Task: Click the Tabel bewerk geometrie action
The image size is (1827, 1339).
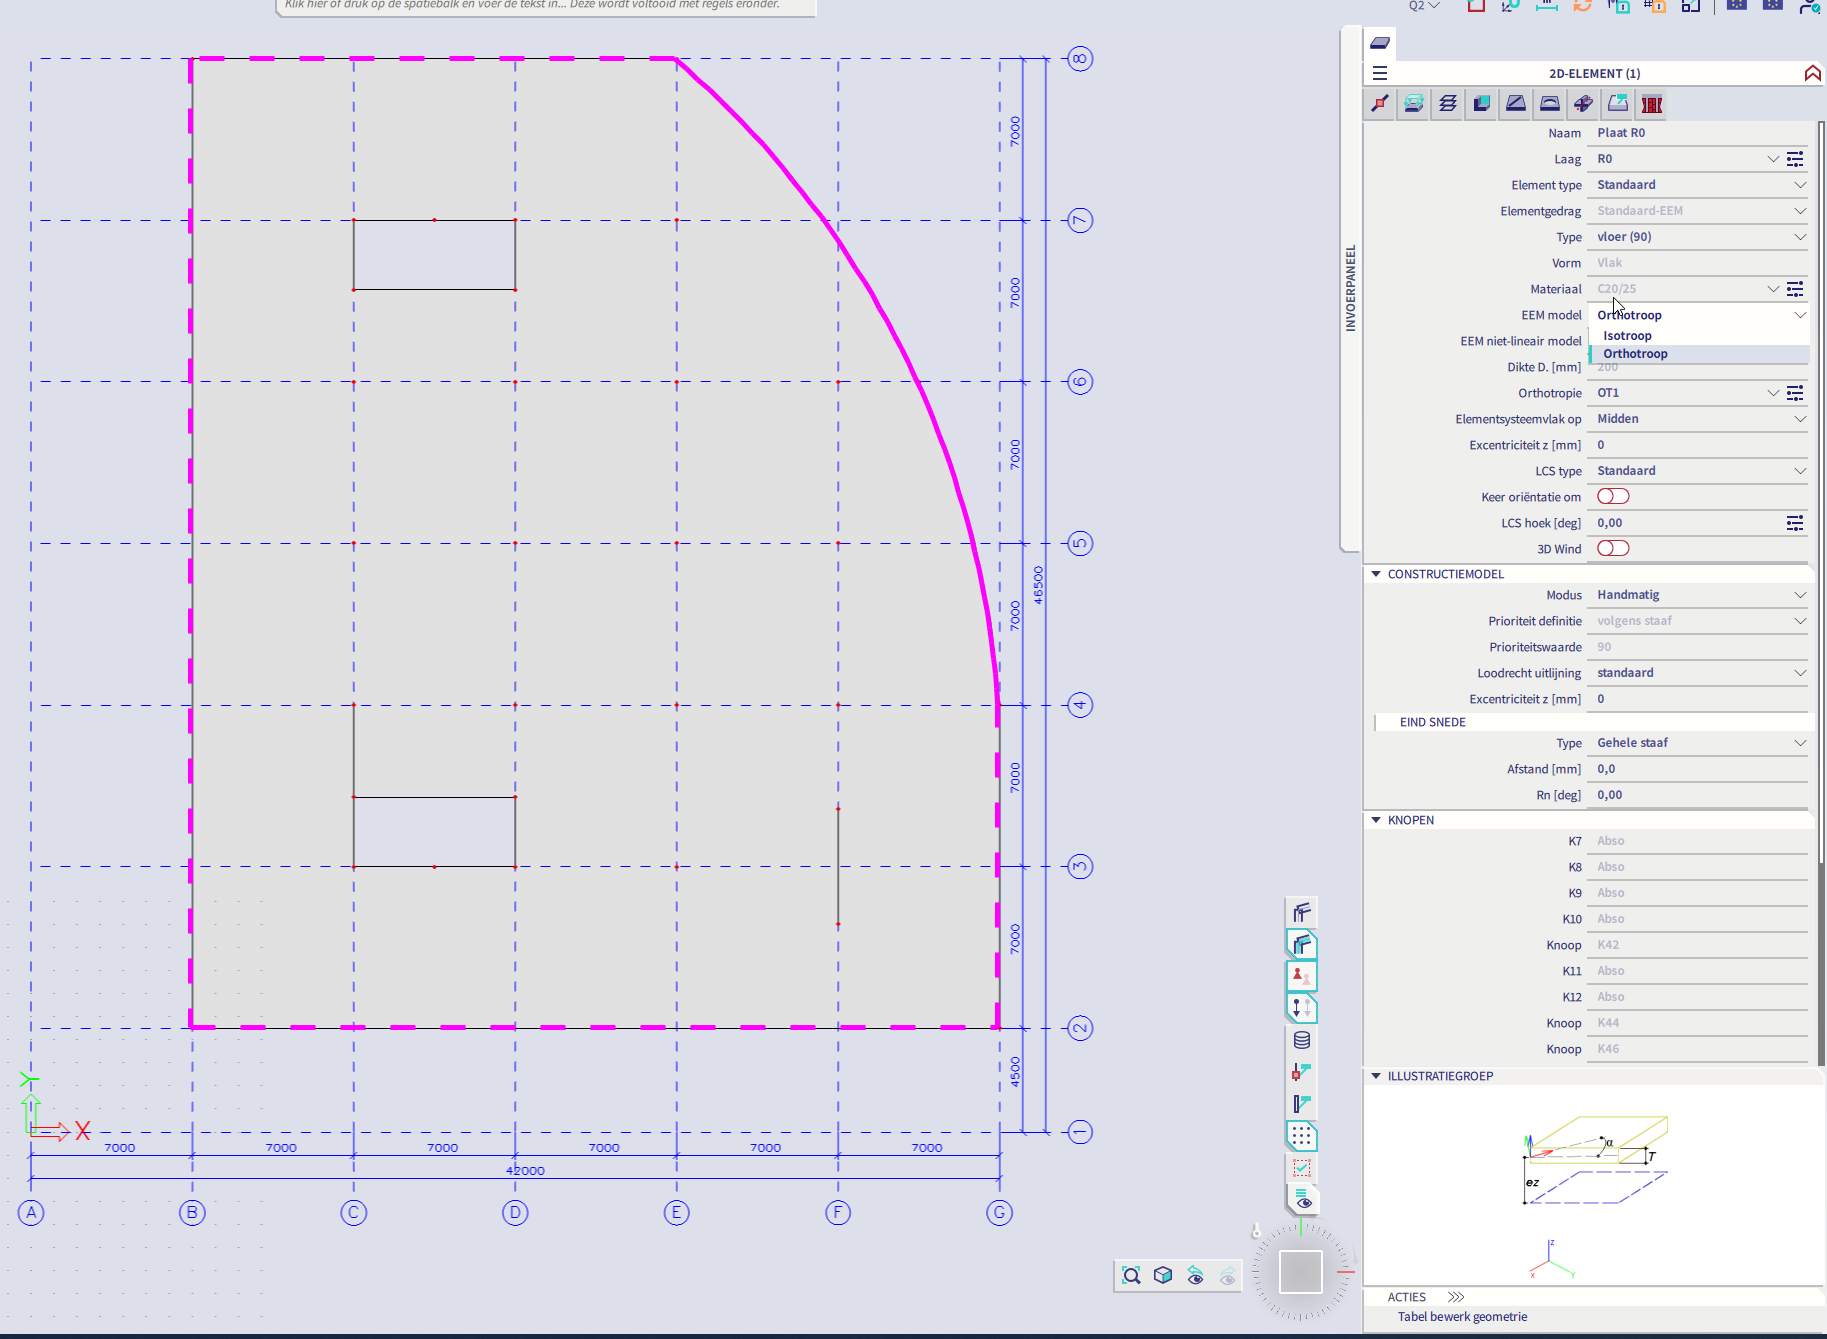Action: click(1461, 1317)
